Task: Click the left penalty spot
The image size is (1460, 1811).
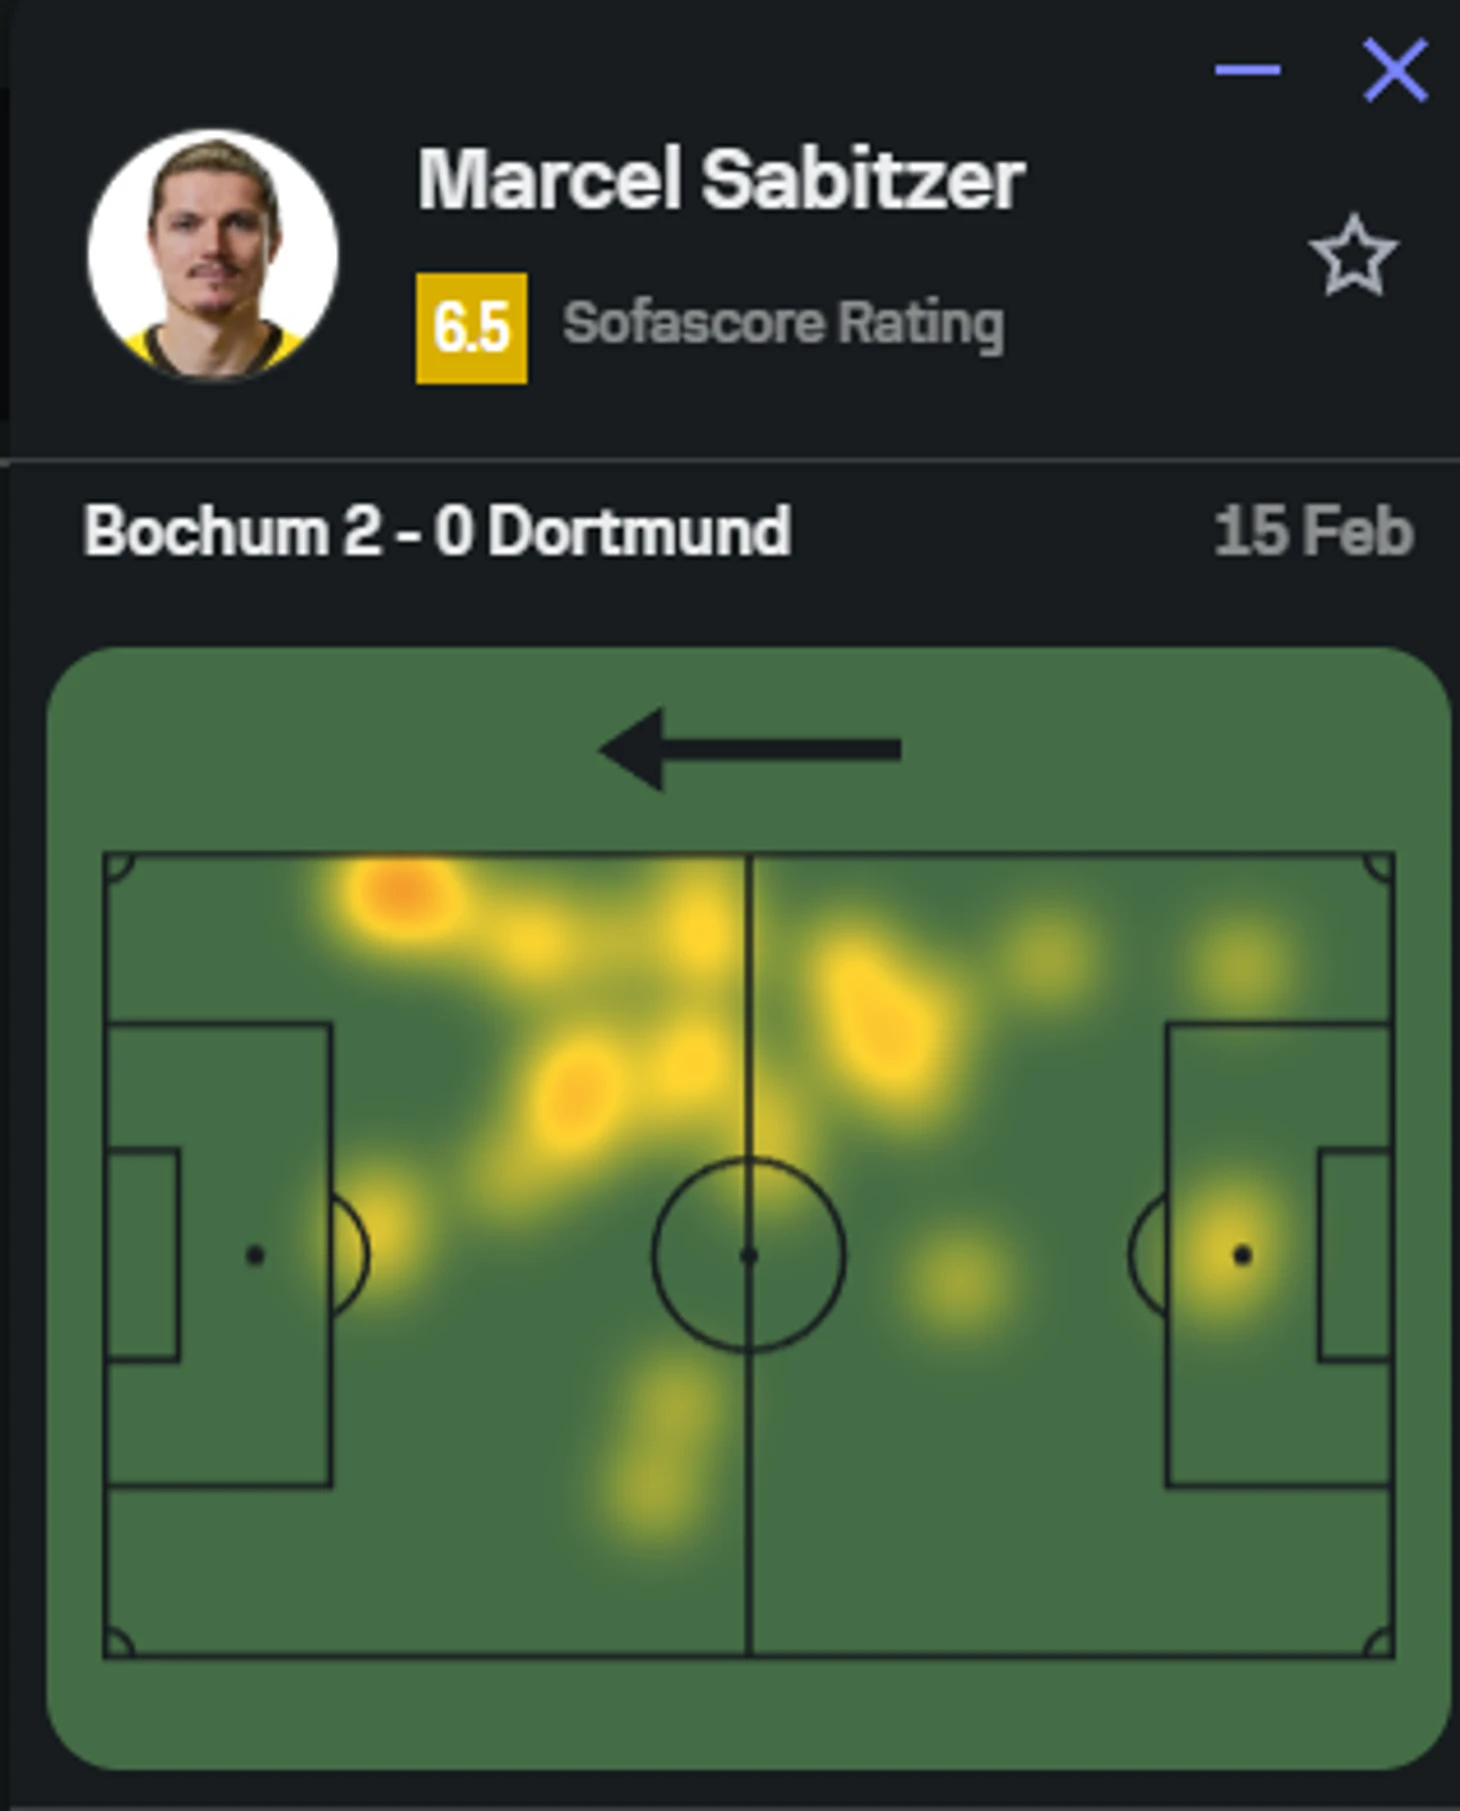Action: [x=255, y=1255]
